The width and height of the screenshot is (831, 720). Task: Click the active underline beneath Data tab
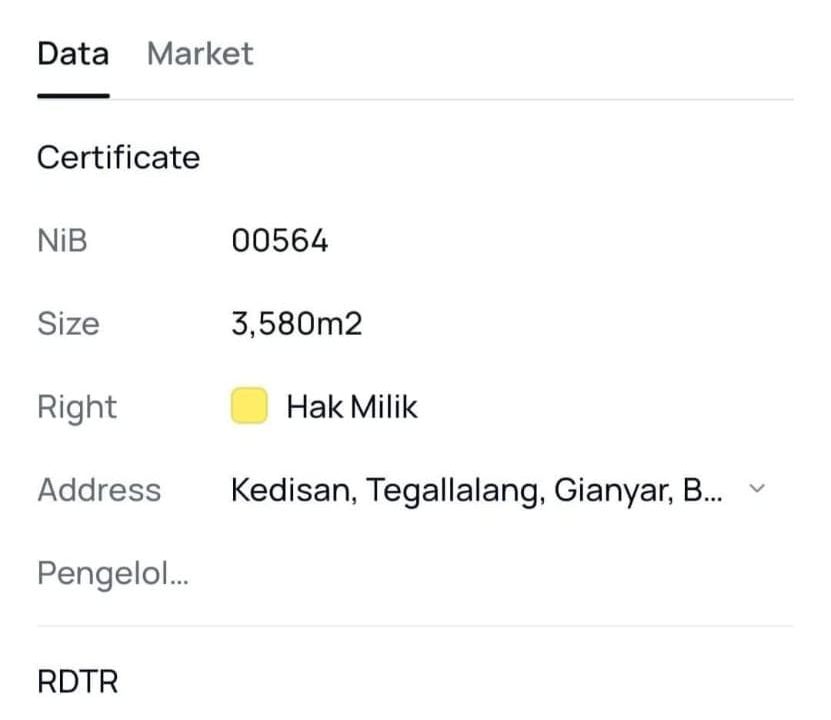tap(73, 96)
